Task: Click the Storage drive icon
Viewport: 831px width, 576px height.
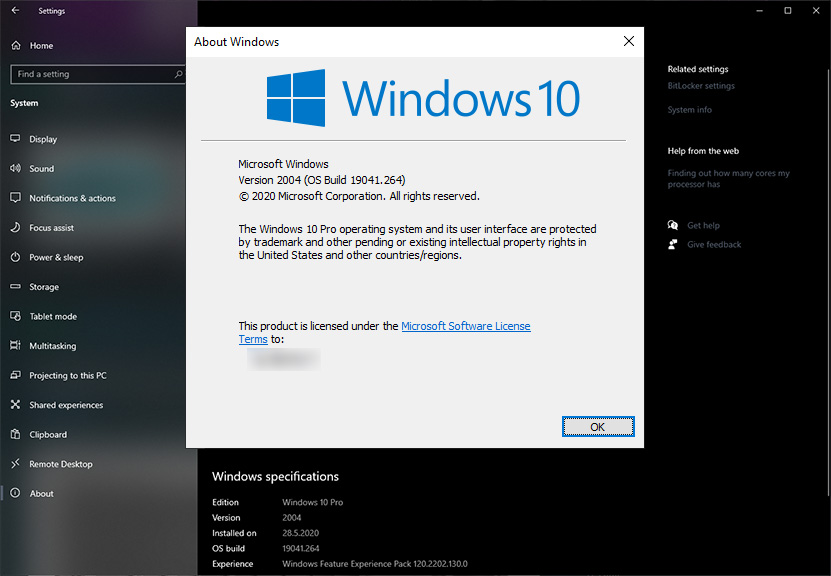Action: (x=15, y=287)
